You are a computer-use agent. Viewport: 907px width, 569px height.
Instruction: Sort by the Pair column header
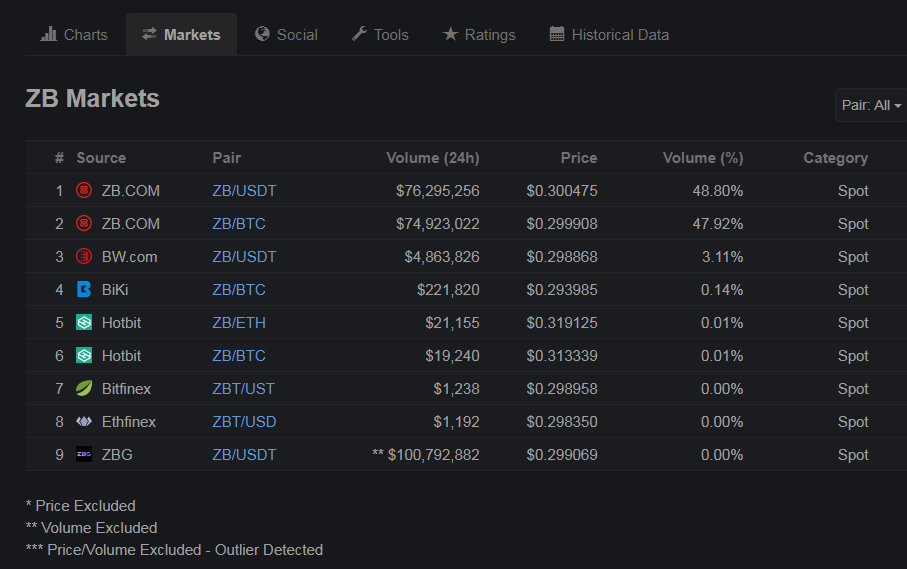[227, 158]
